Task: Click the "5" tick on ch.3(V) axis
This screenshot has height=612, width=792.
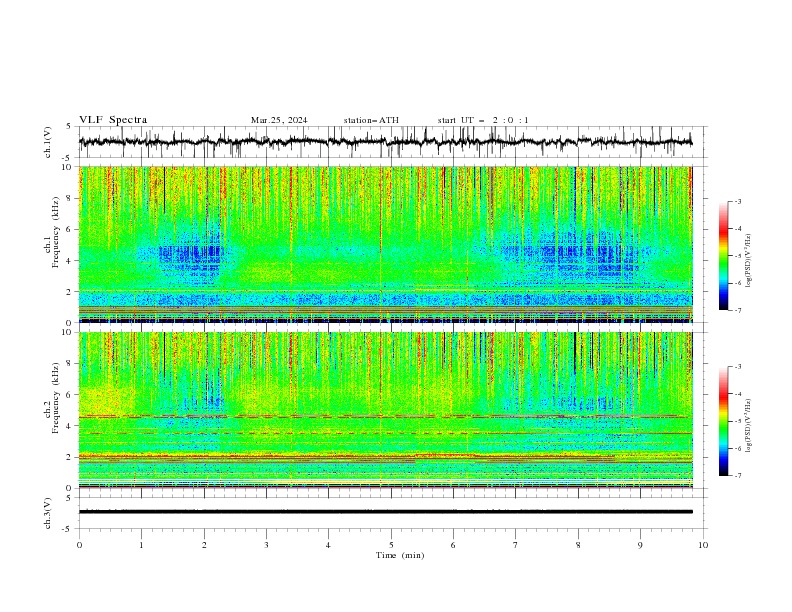Action: coord(68,497)
